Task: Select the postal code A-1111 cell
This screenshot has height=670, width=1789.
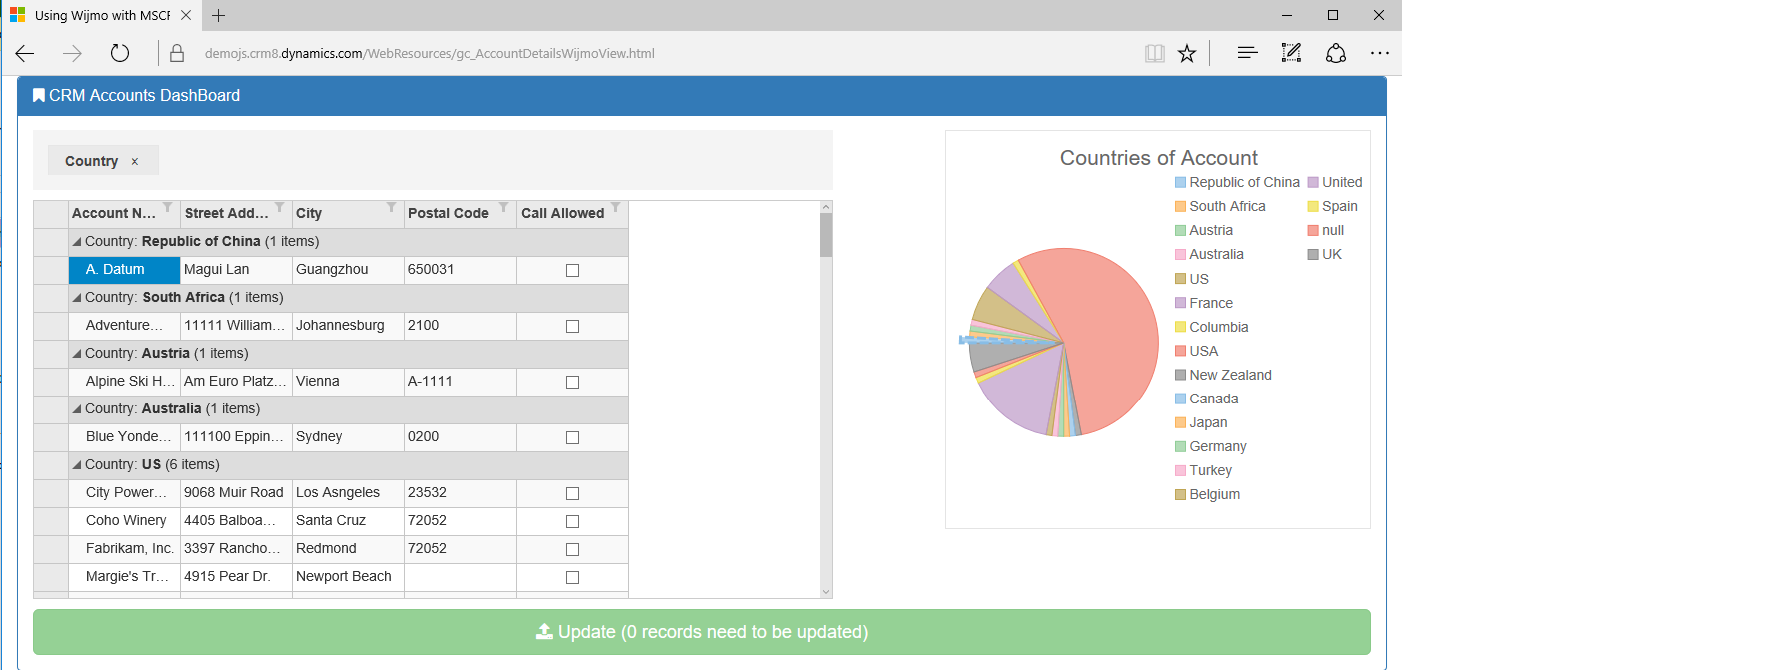Action: (461, 382)
